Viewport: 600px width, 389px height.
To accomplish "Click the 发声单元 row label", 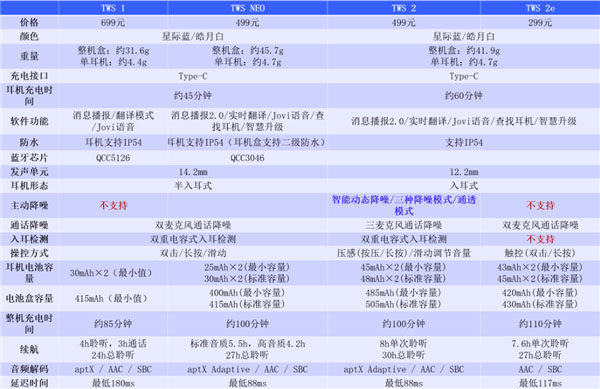I will click(29, 172).
